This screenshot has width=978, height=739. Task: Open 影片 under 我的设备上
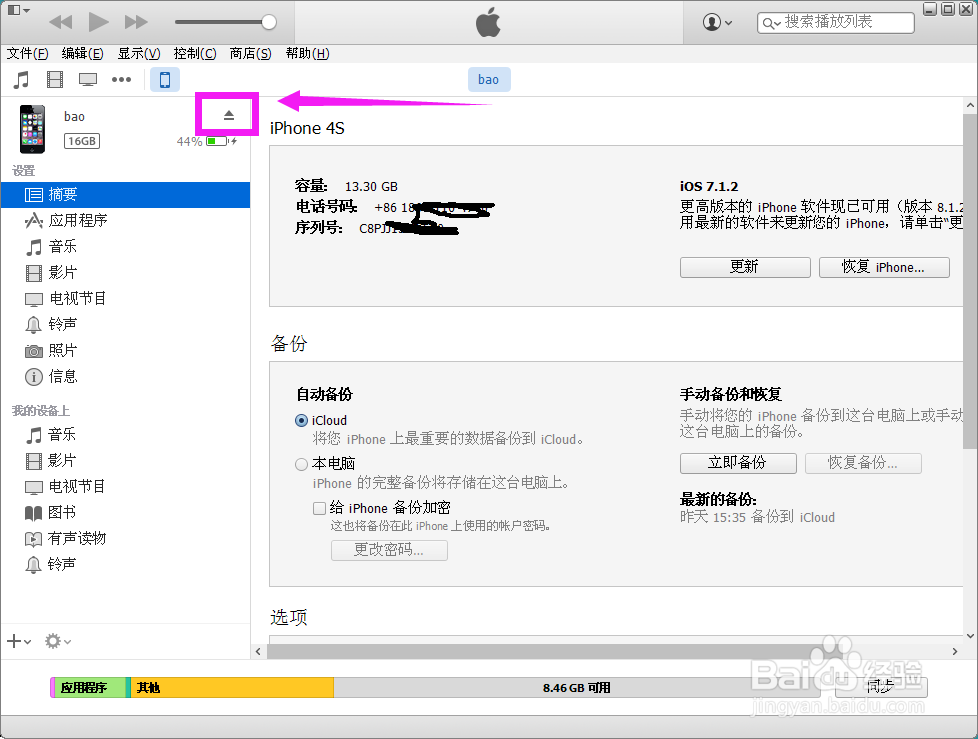125,461
